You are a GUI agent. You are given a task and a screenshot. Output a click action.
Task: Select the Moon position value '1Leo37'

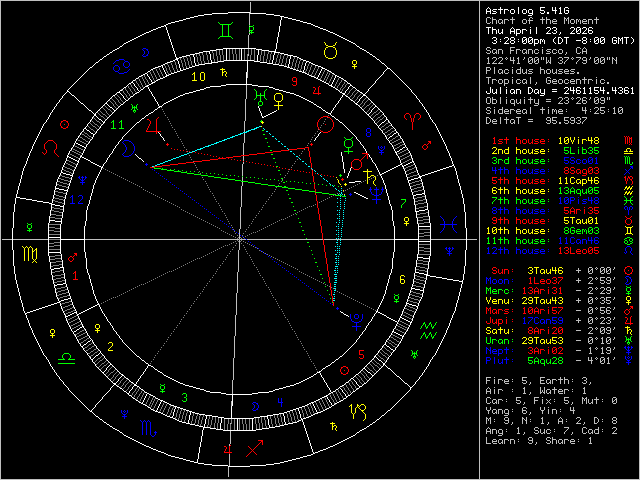545,281
